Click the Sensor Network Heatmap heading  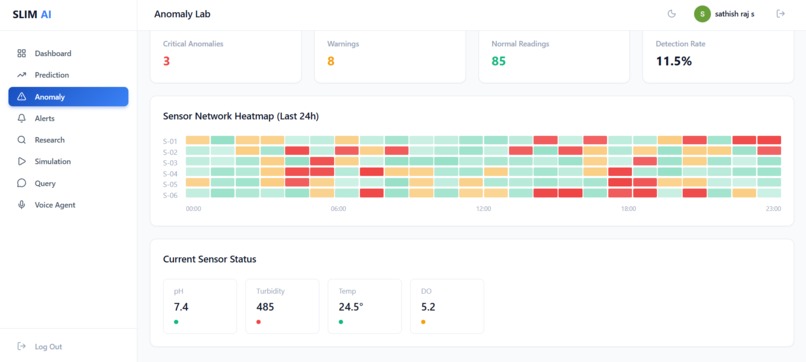(x=241, y=116)
